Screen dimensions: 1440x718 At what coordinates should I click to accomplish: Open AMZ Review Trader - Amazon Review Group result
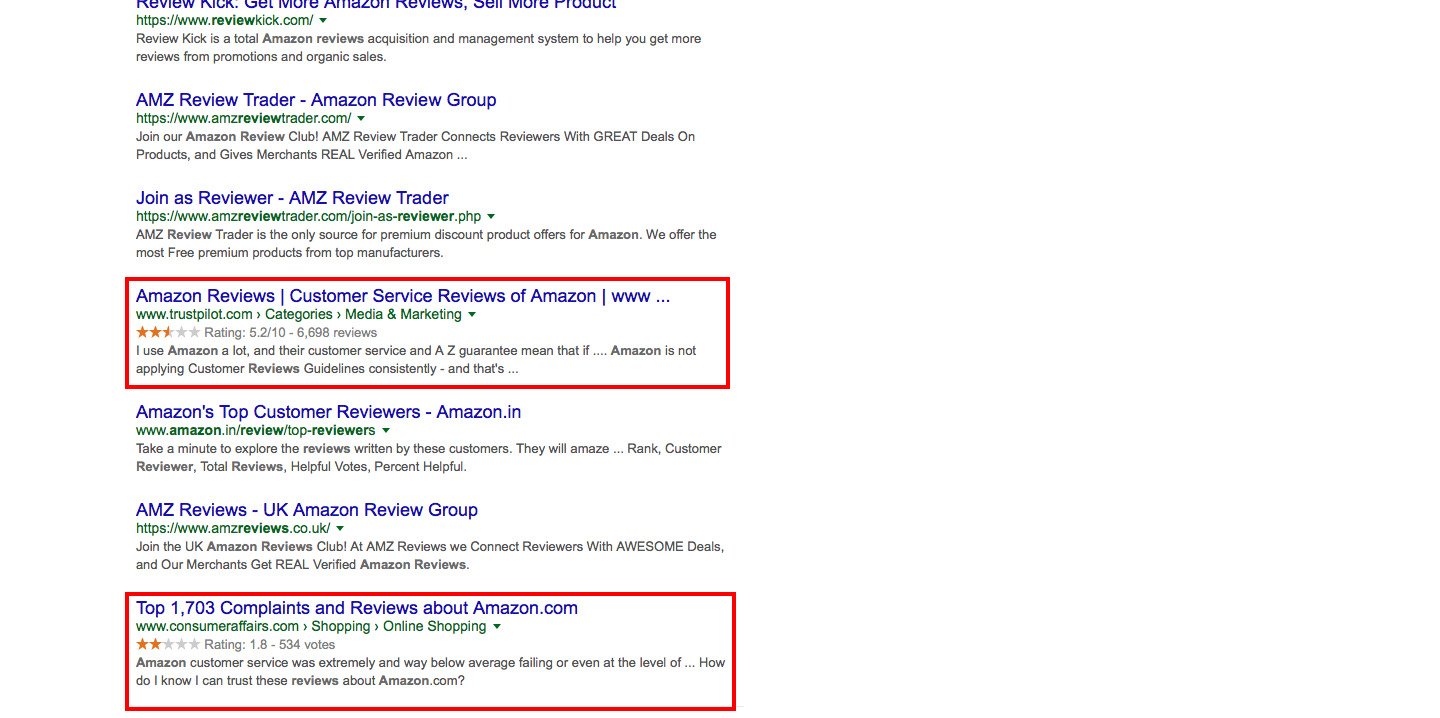tap(316, 100)
